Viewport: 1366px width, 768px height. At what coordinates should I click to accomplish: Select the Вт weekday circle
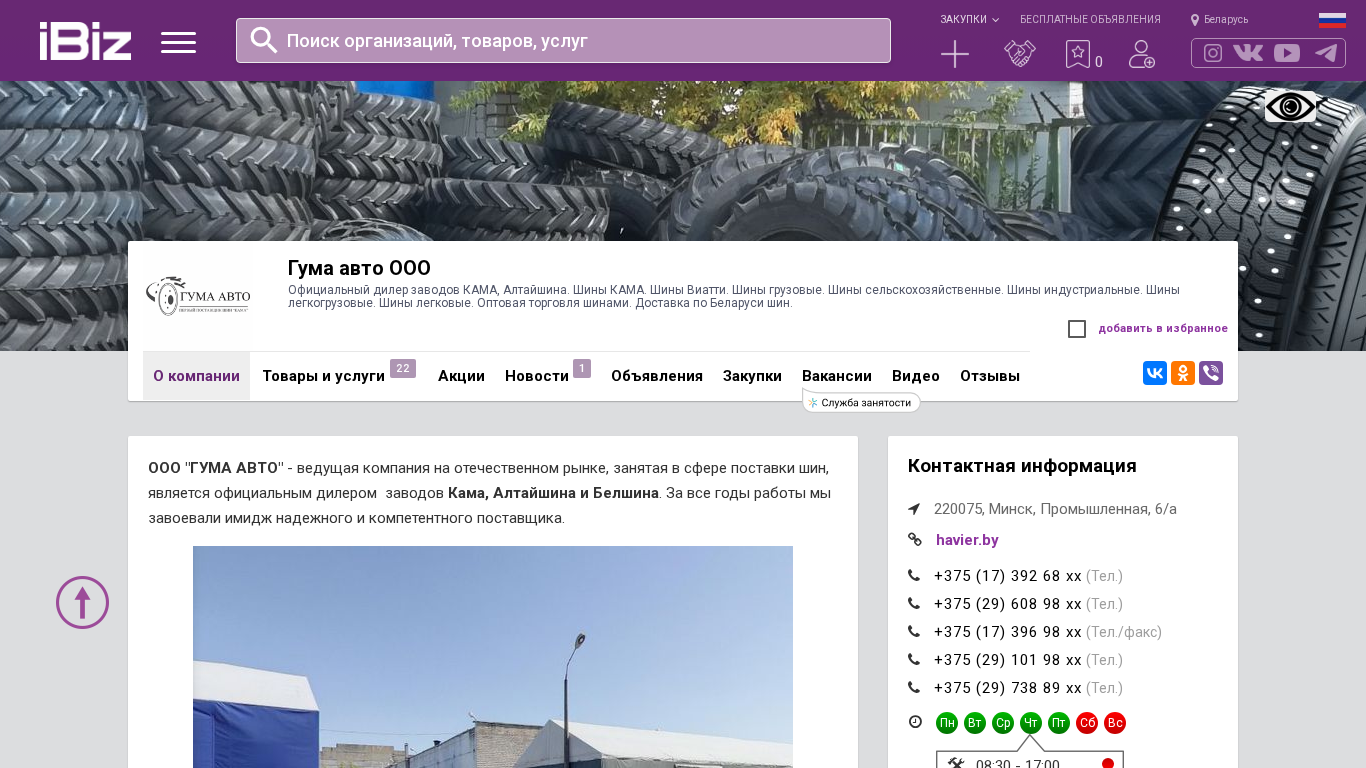(975, 723)
